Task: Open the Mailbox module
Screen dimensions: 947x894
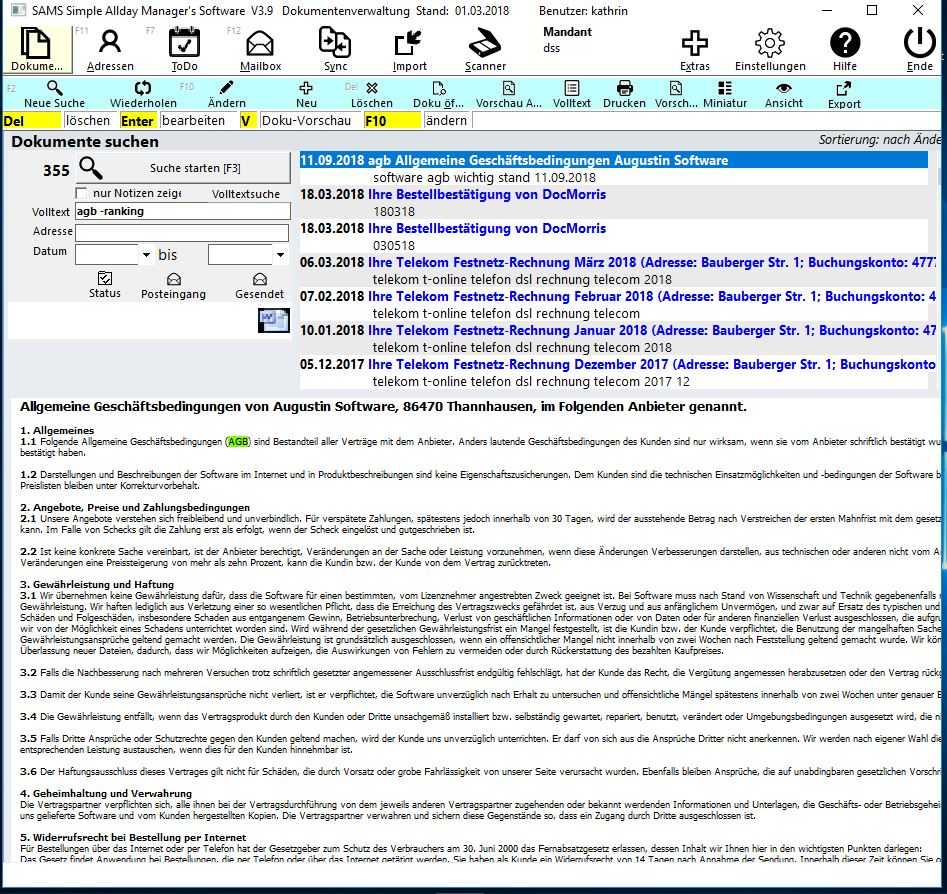Action: [x=260, y=49]
